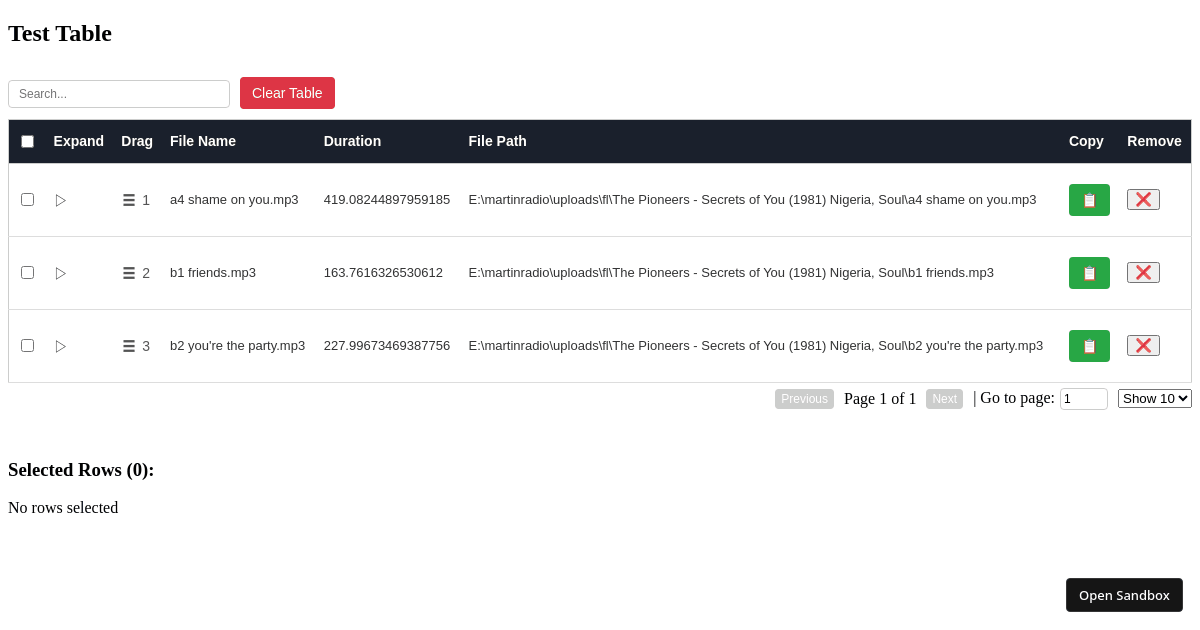Click duration 419.08244897959185
Viewport: 1200px width, 630px height.
[x=387, y=200]
